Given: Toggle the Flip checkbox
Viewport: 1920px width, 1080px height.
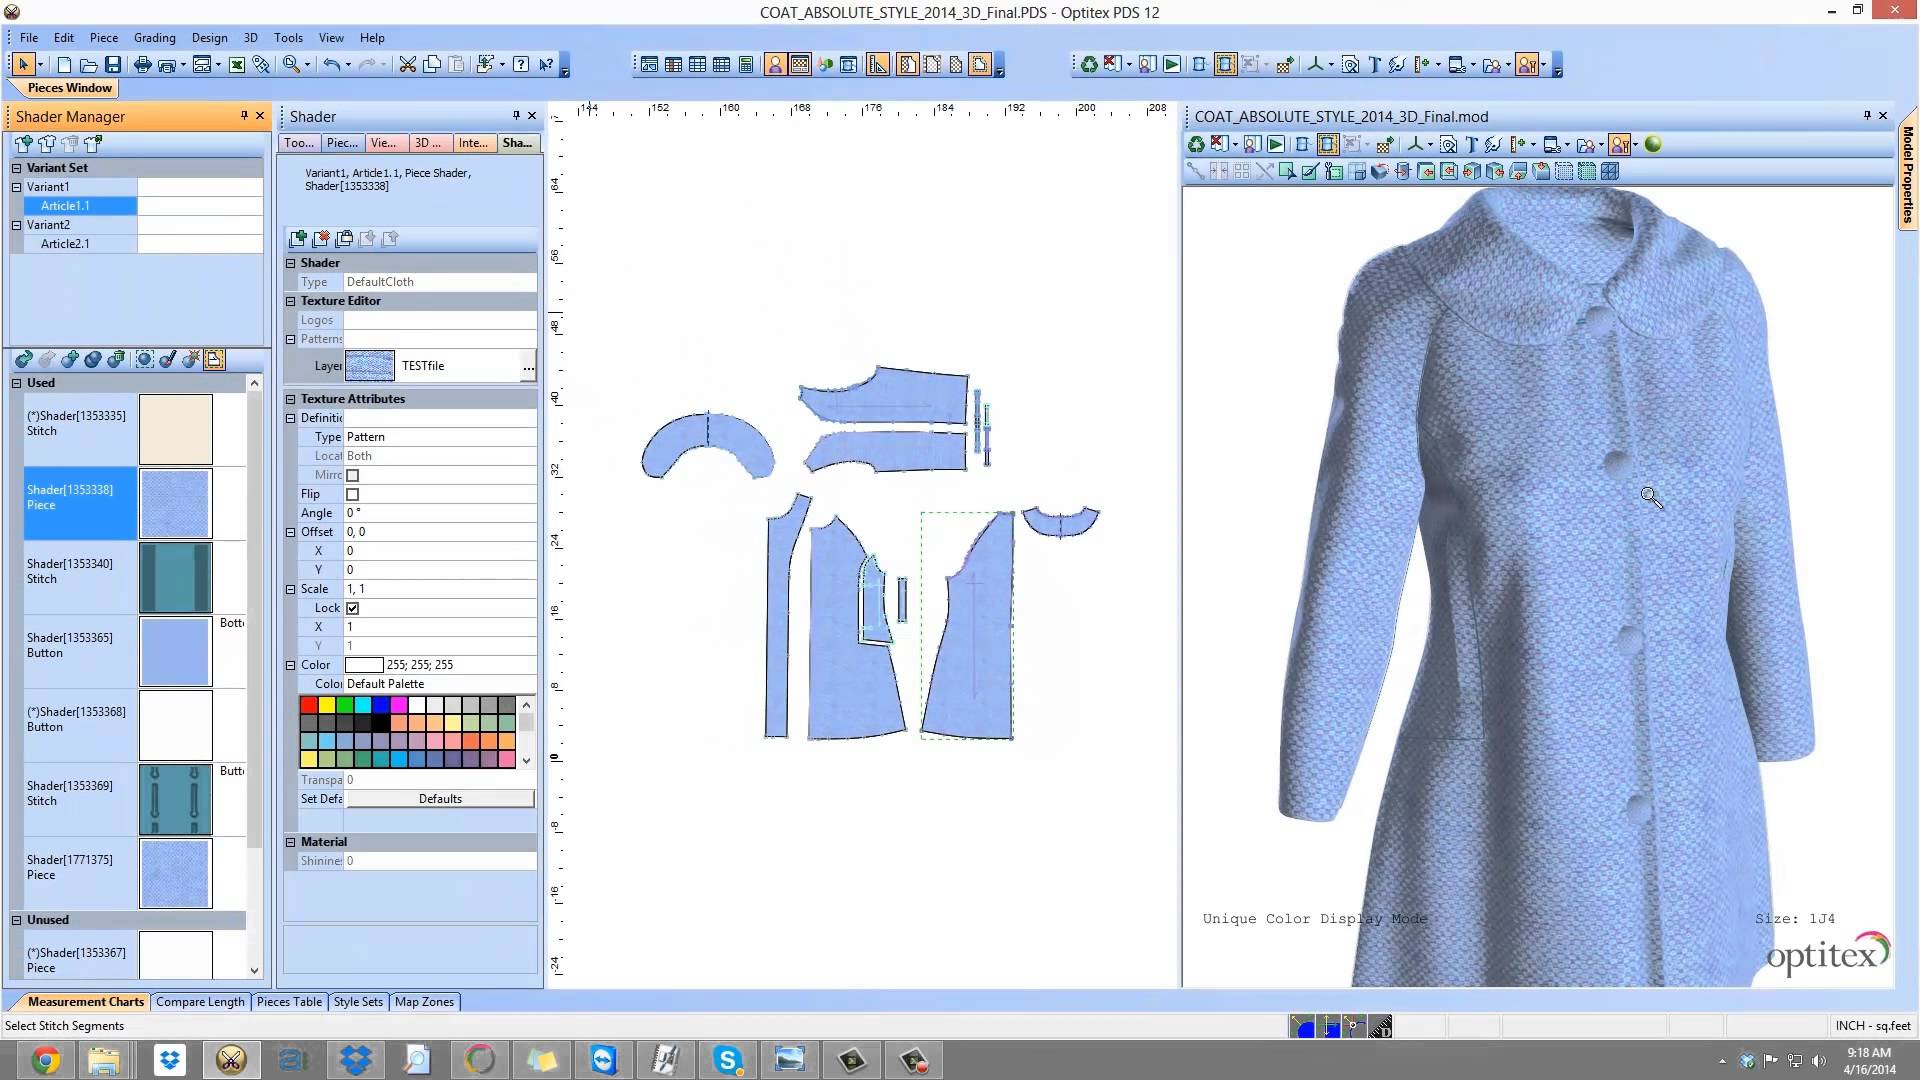Looking at the screenshot, I should [x=352, y=494].
